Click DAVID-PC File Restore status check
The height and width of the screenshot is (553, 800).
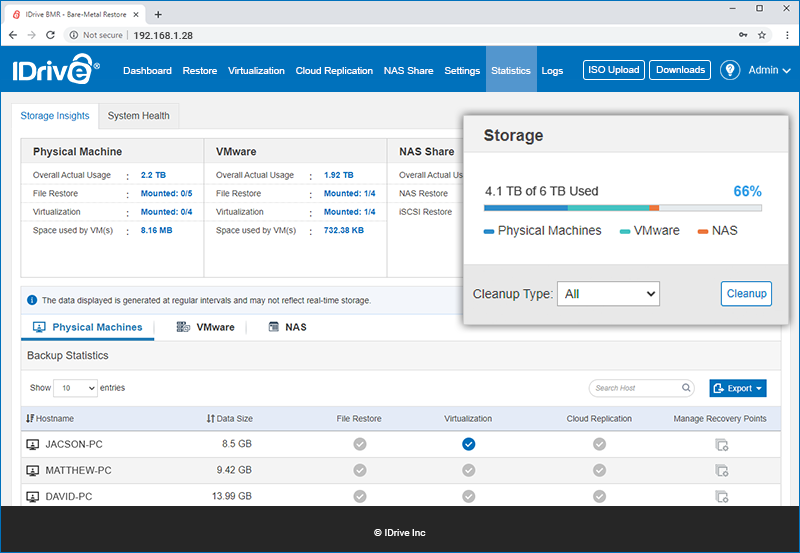click(x=360, y=496)
